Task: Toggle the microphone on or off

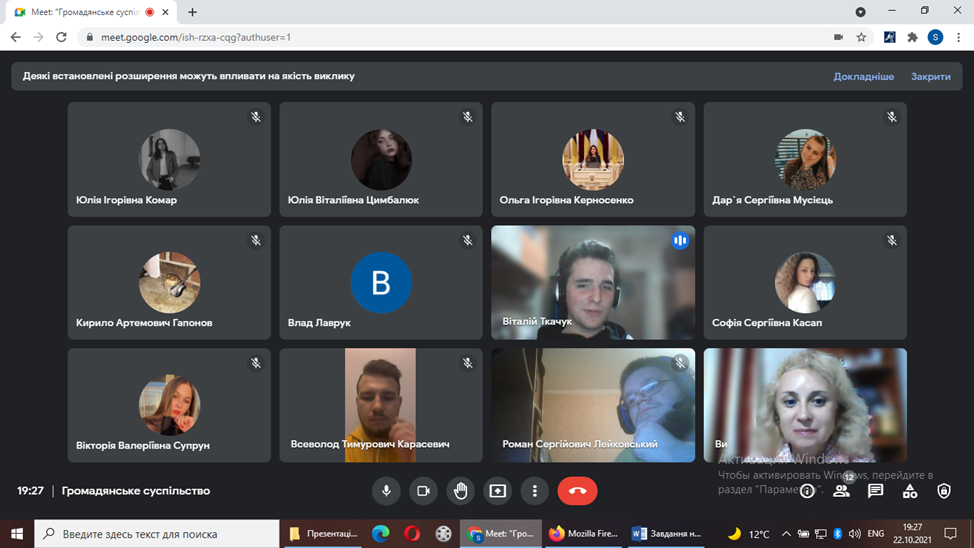Action: pos(386,491)
